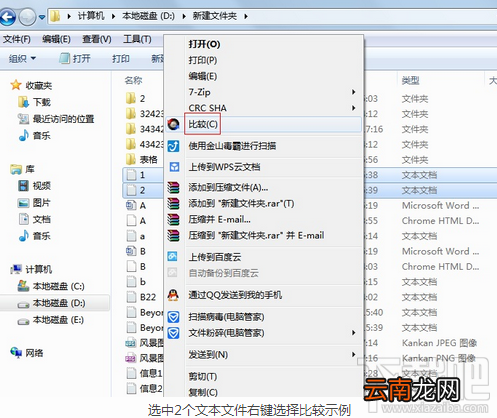
Task: Open the recent locations dropdown arrow
Action: point(42,17)
